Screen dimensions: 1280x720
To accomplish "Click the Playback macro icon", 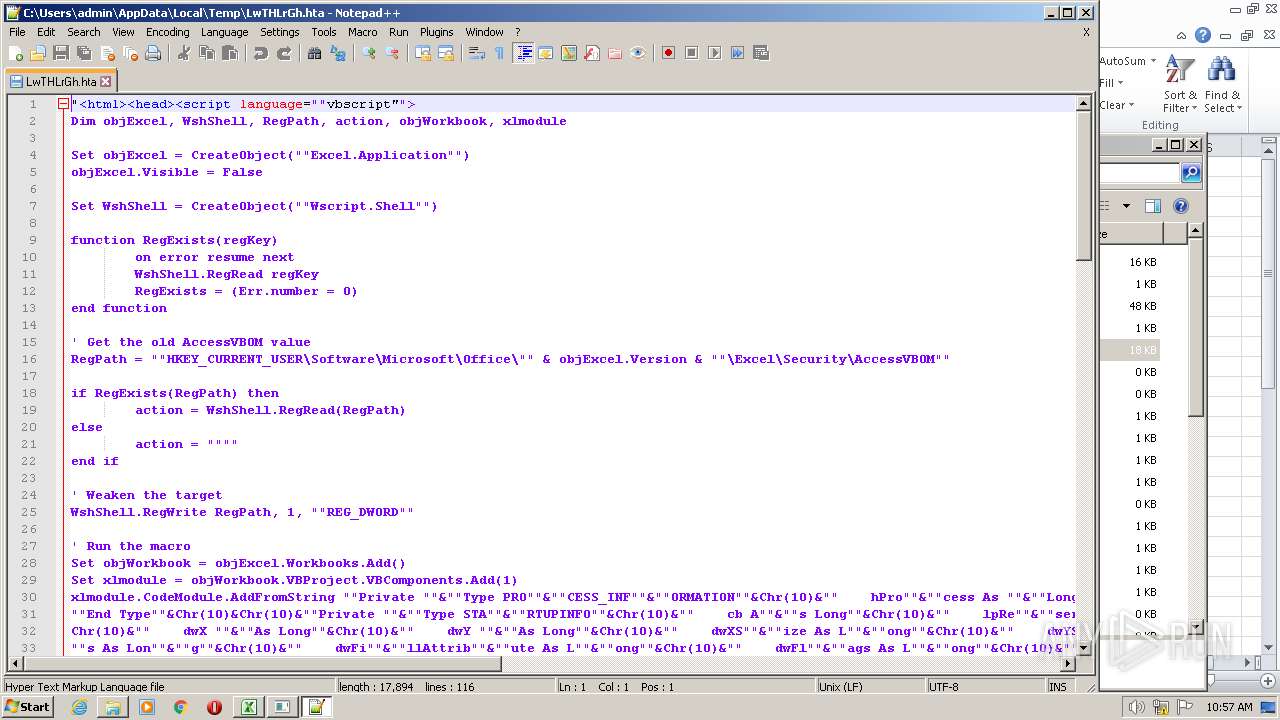I will pyautogui.click(x=714, y=53).
